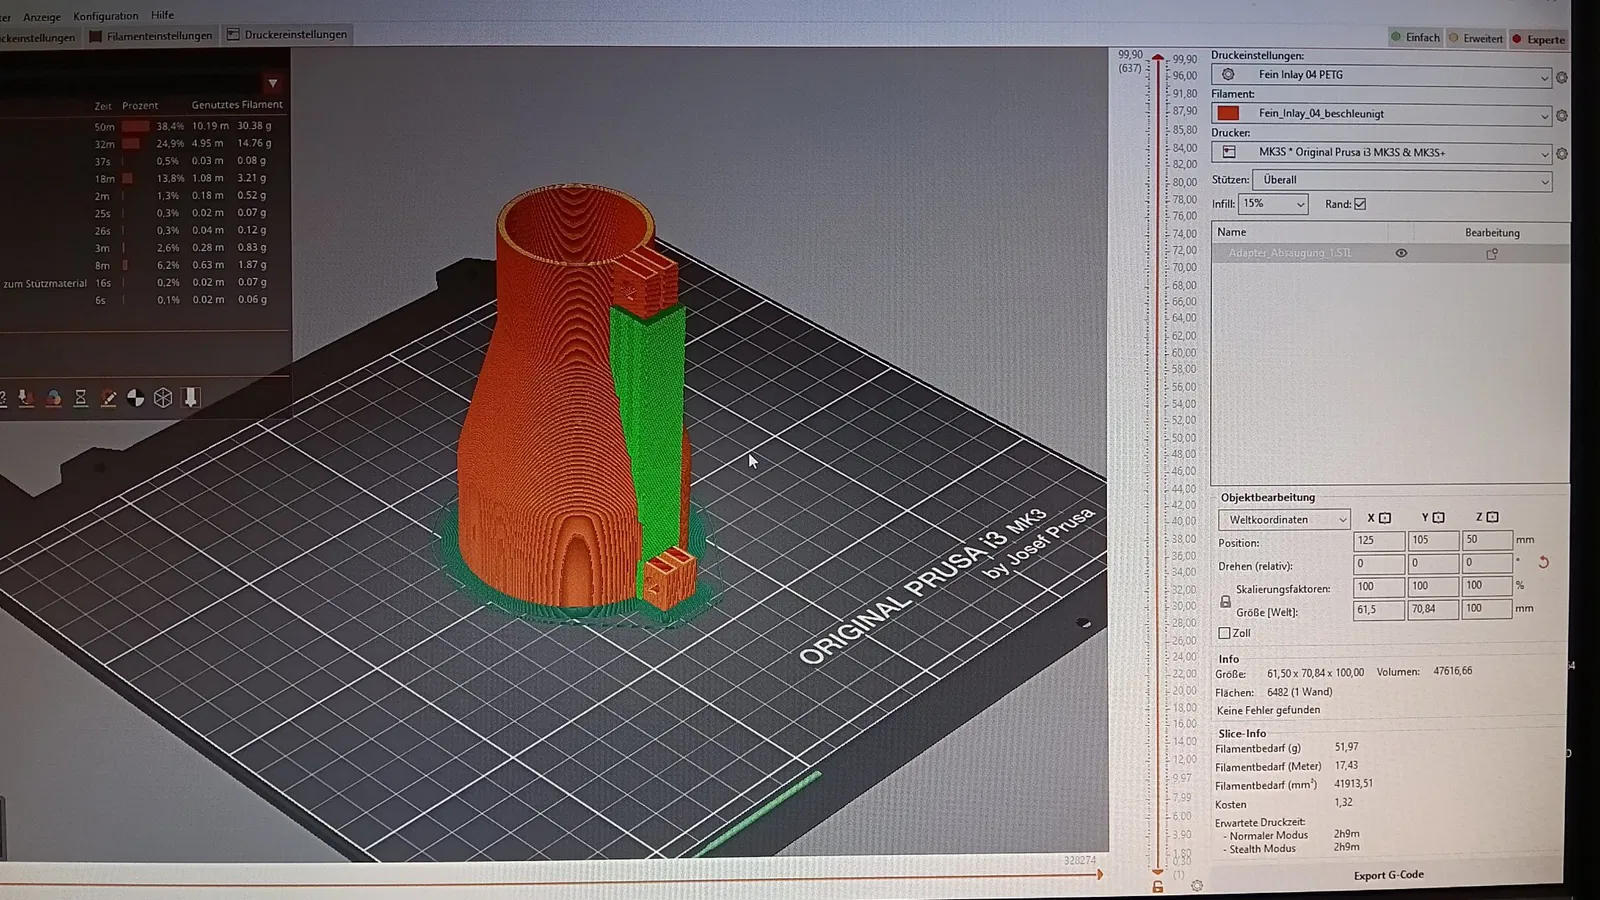The image size is (1600, 900).
Task: Click the hourglass icon in the preview toolbar
Action: pyautogui.click(x=81, y=398)
